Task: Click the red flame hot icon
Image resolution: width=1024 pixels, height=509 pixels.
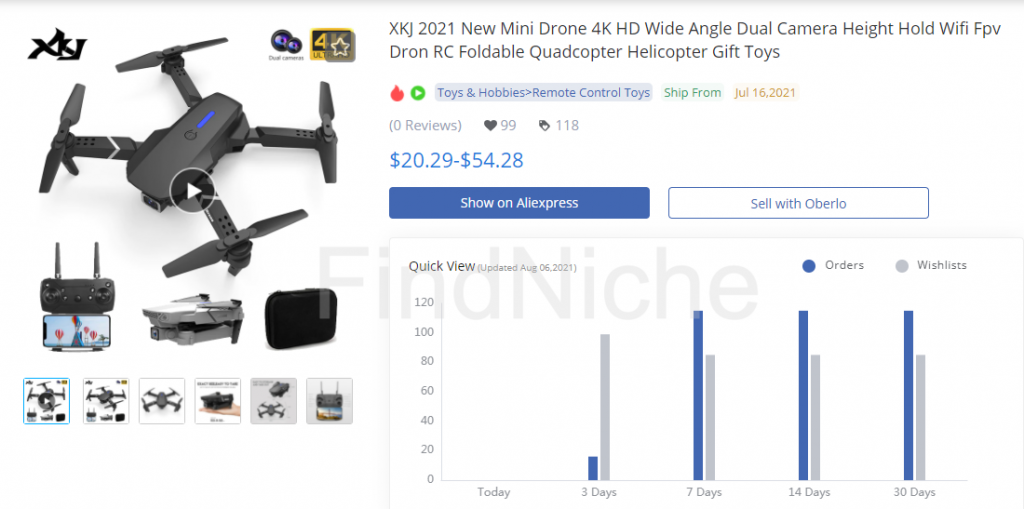Action: (397, 93)
